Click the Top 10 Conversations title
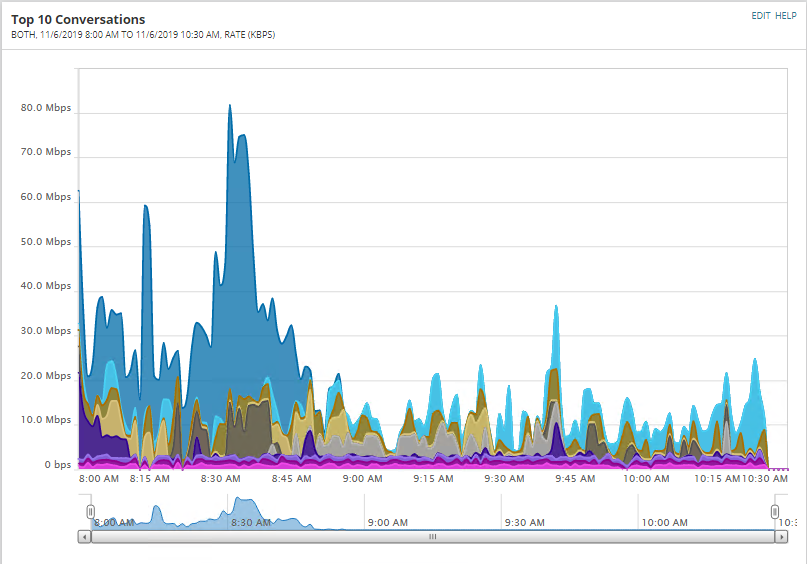This screenshot has width=807, height=564. [x=78, y=20]
